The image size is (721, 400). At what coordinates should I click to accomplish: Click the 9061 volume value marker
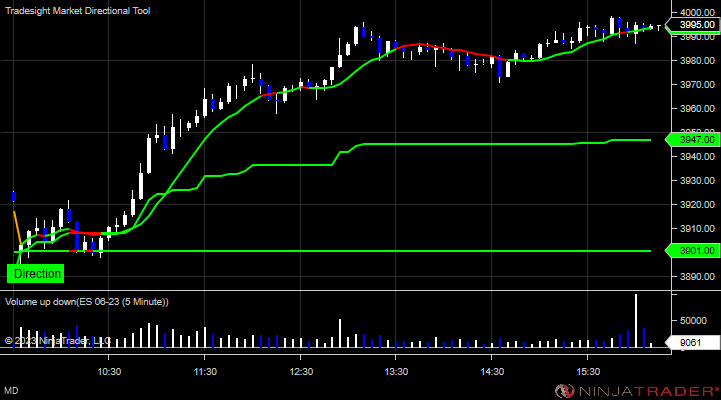[x=693, y=342]
